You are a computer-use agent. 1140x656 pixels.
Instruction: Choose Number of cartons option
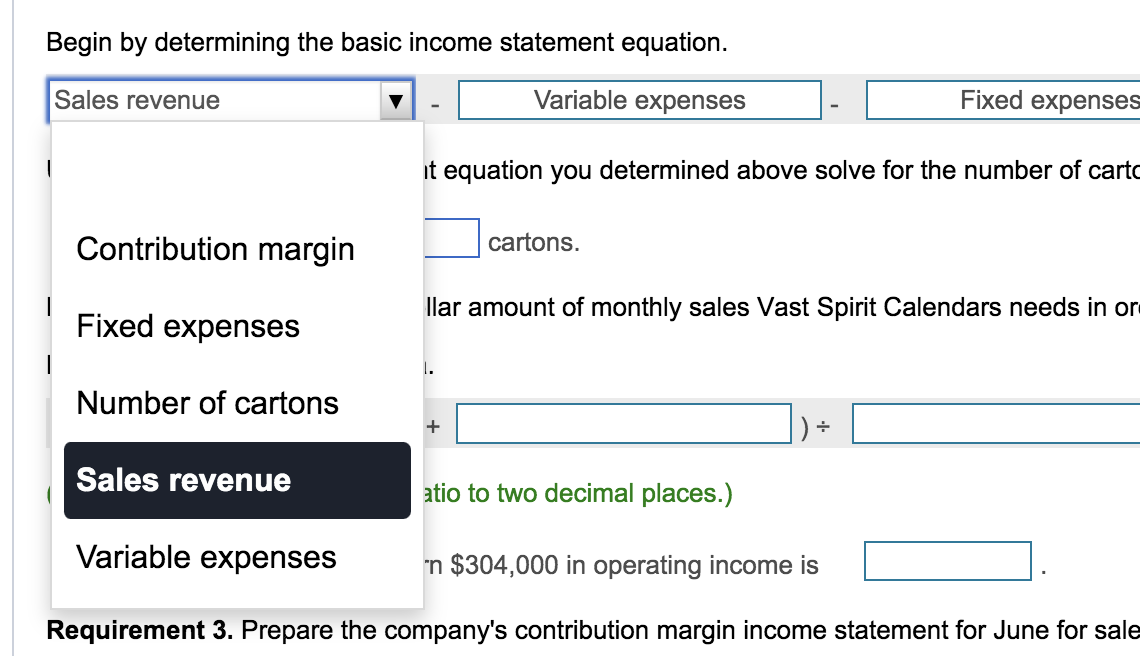[x=206, y=403]
